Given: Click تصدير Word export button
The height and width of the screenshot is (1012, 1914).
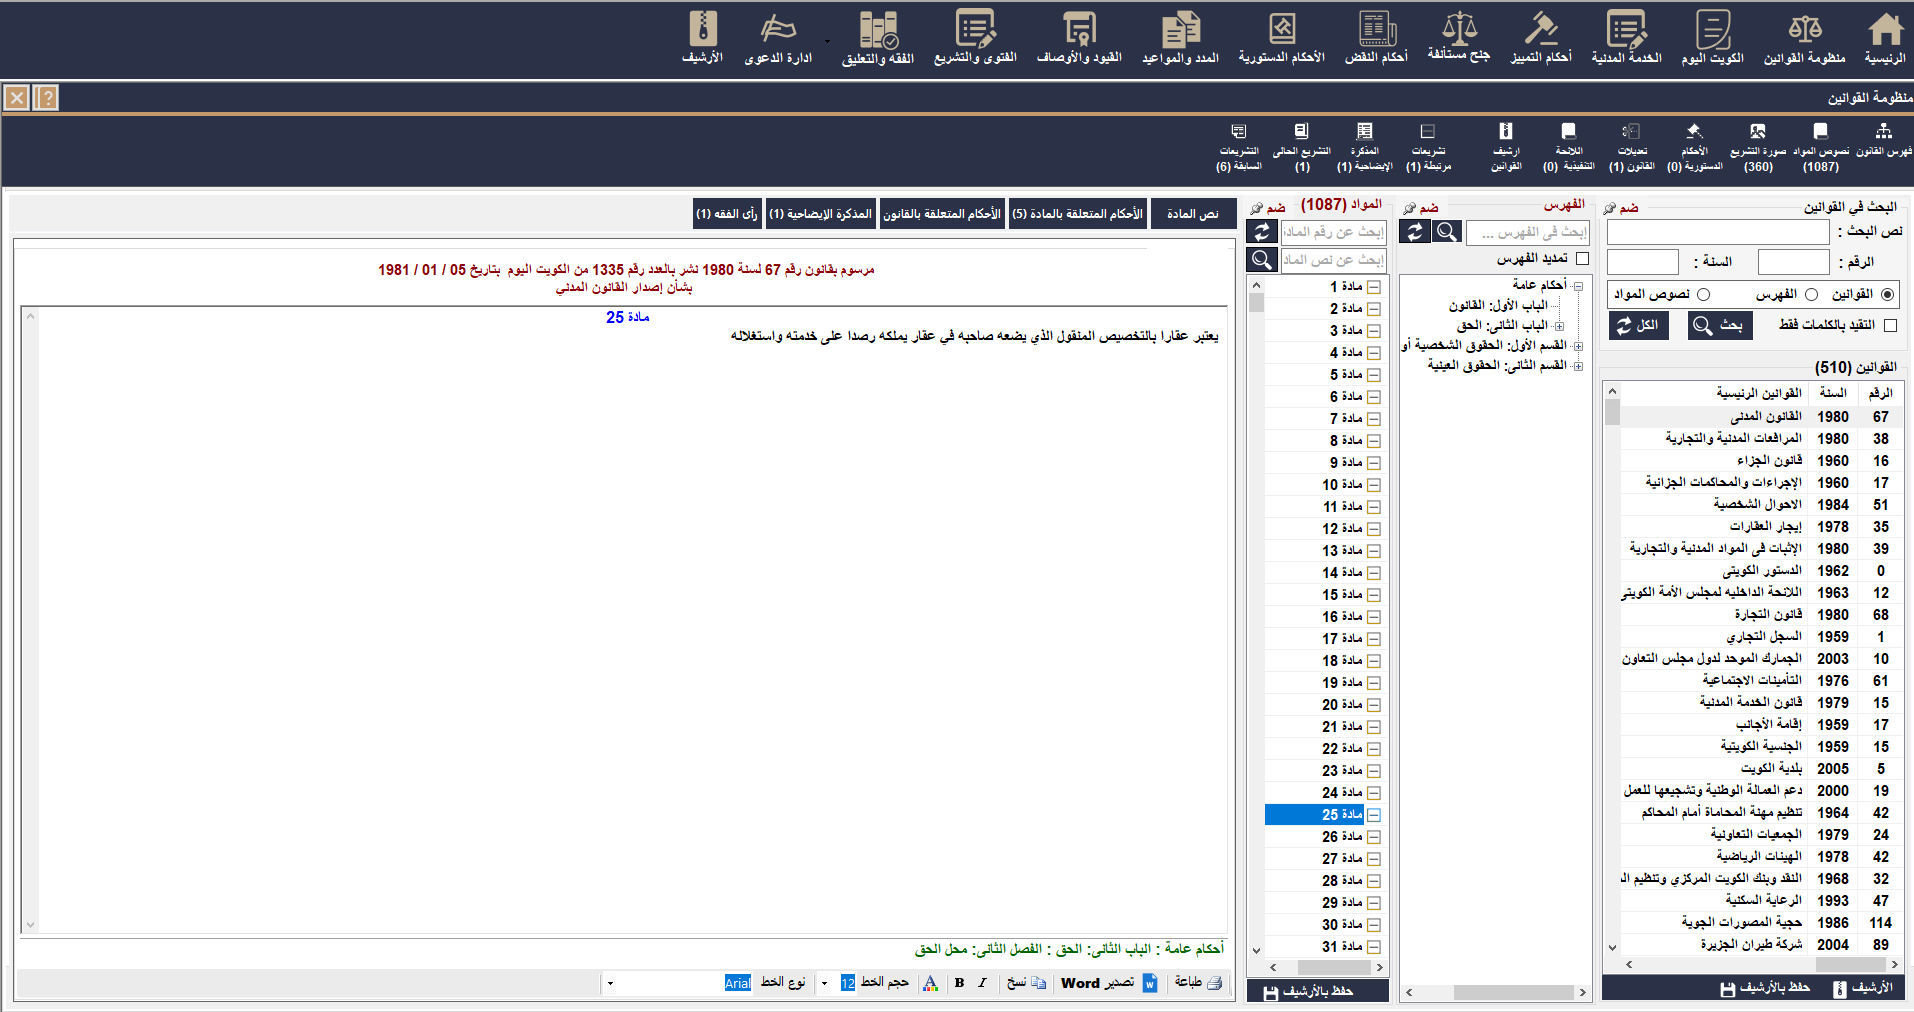Looking at the screenshot, I should click(x=1108, y=983).
